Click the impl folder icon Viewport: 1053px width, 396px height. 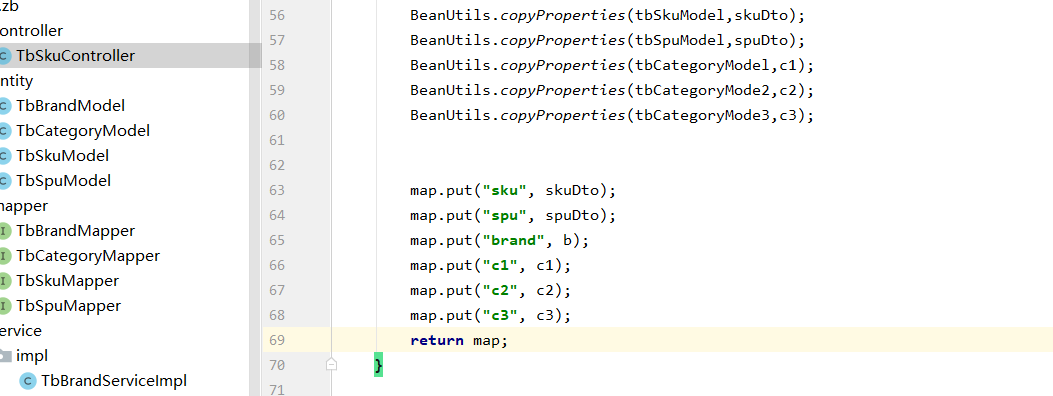point(5,356)
